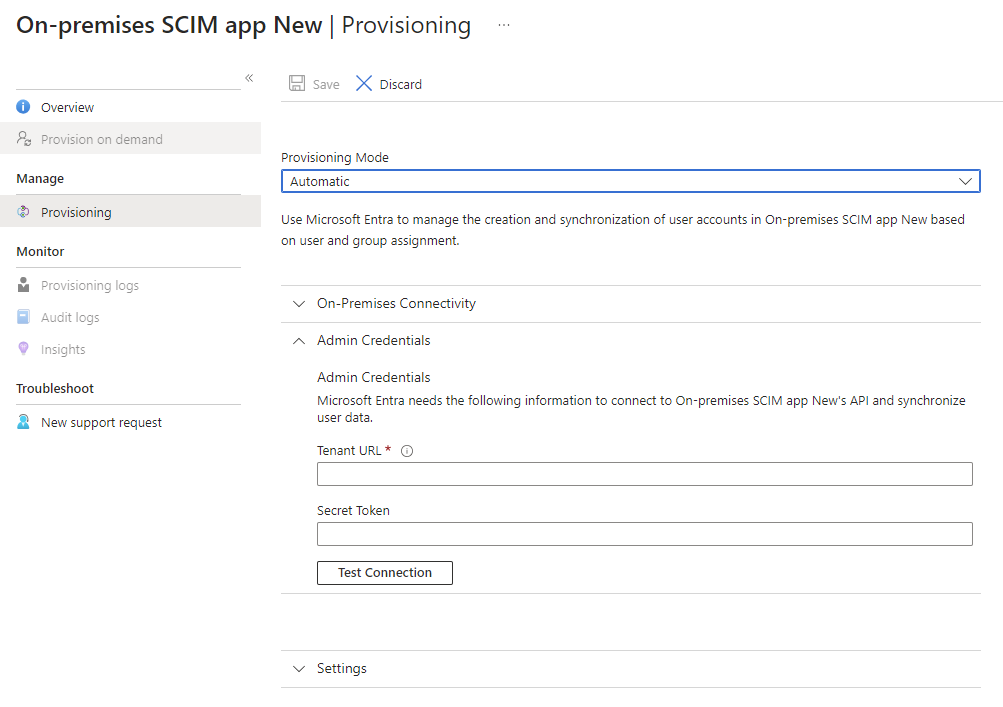Viewport: 1003px width, 707px height.
Task: Open the ellipsis more options menu
Action: pos(504,25)
